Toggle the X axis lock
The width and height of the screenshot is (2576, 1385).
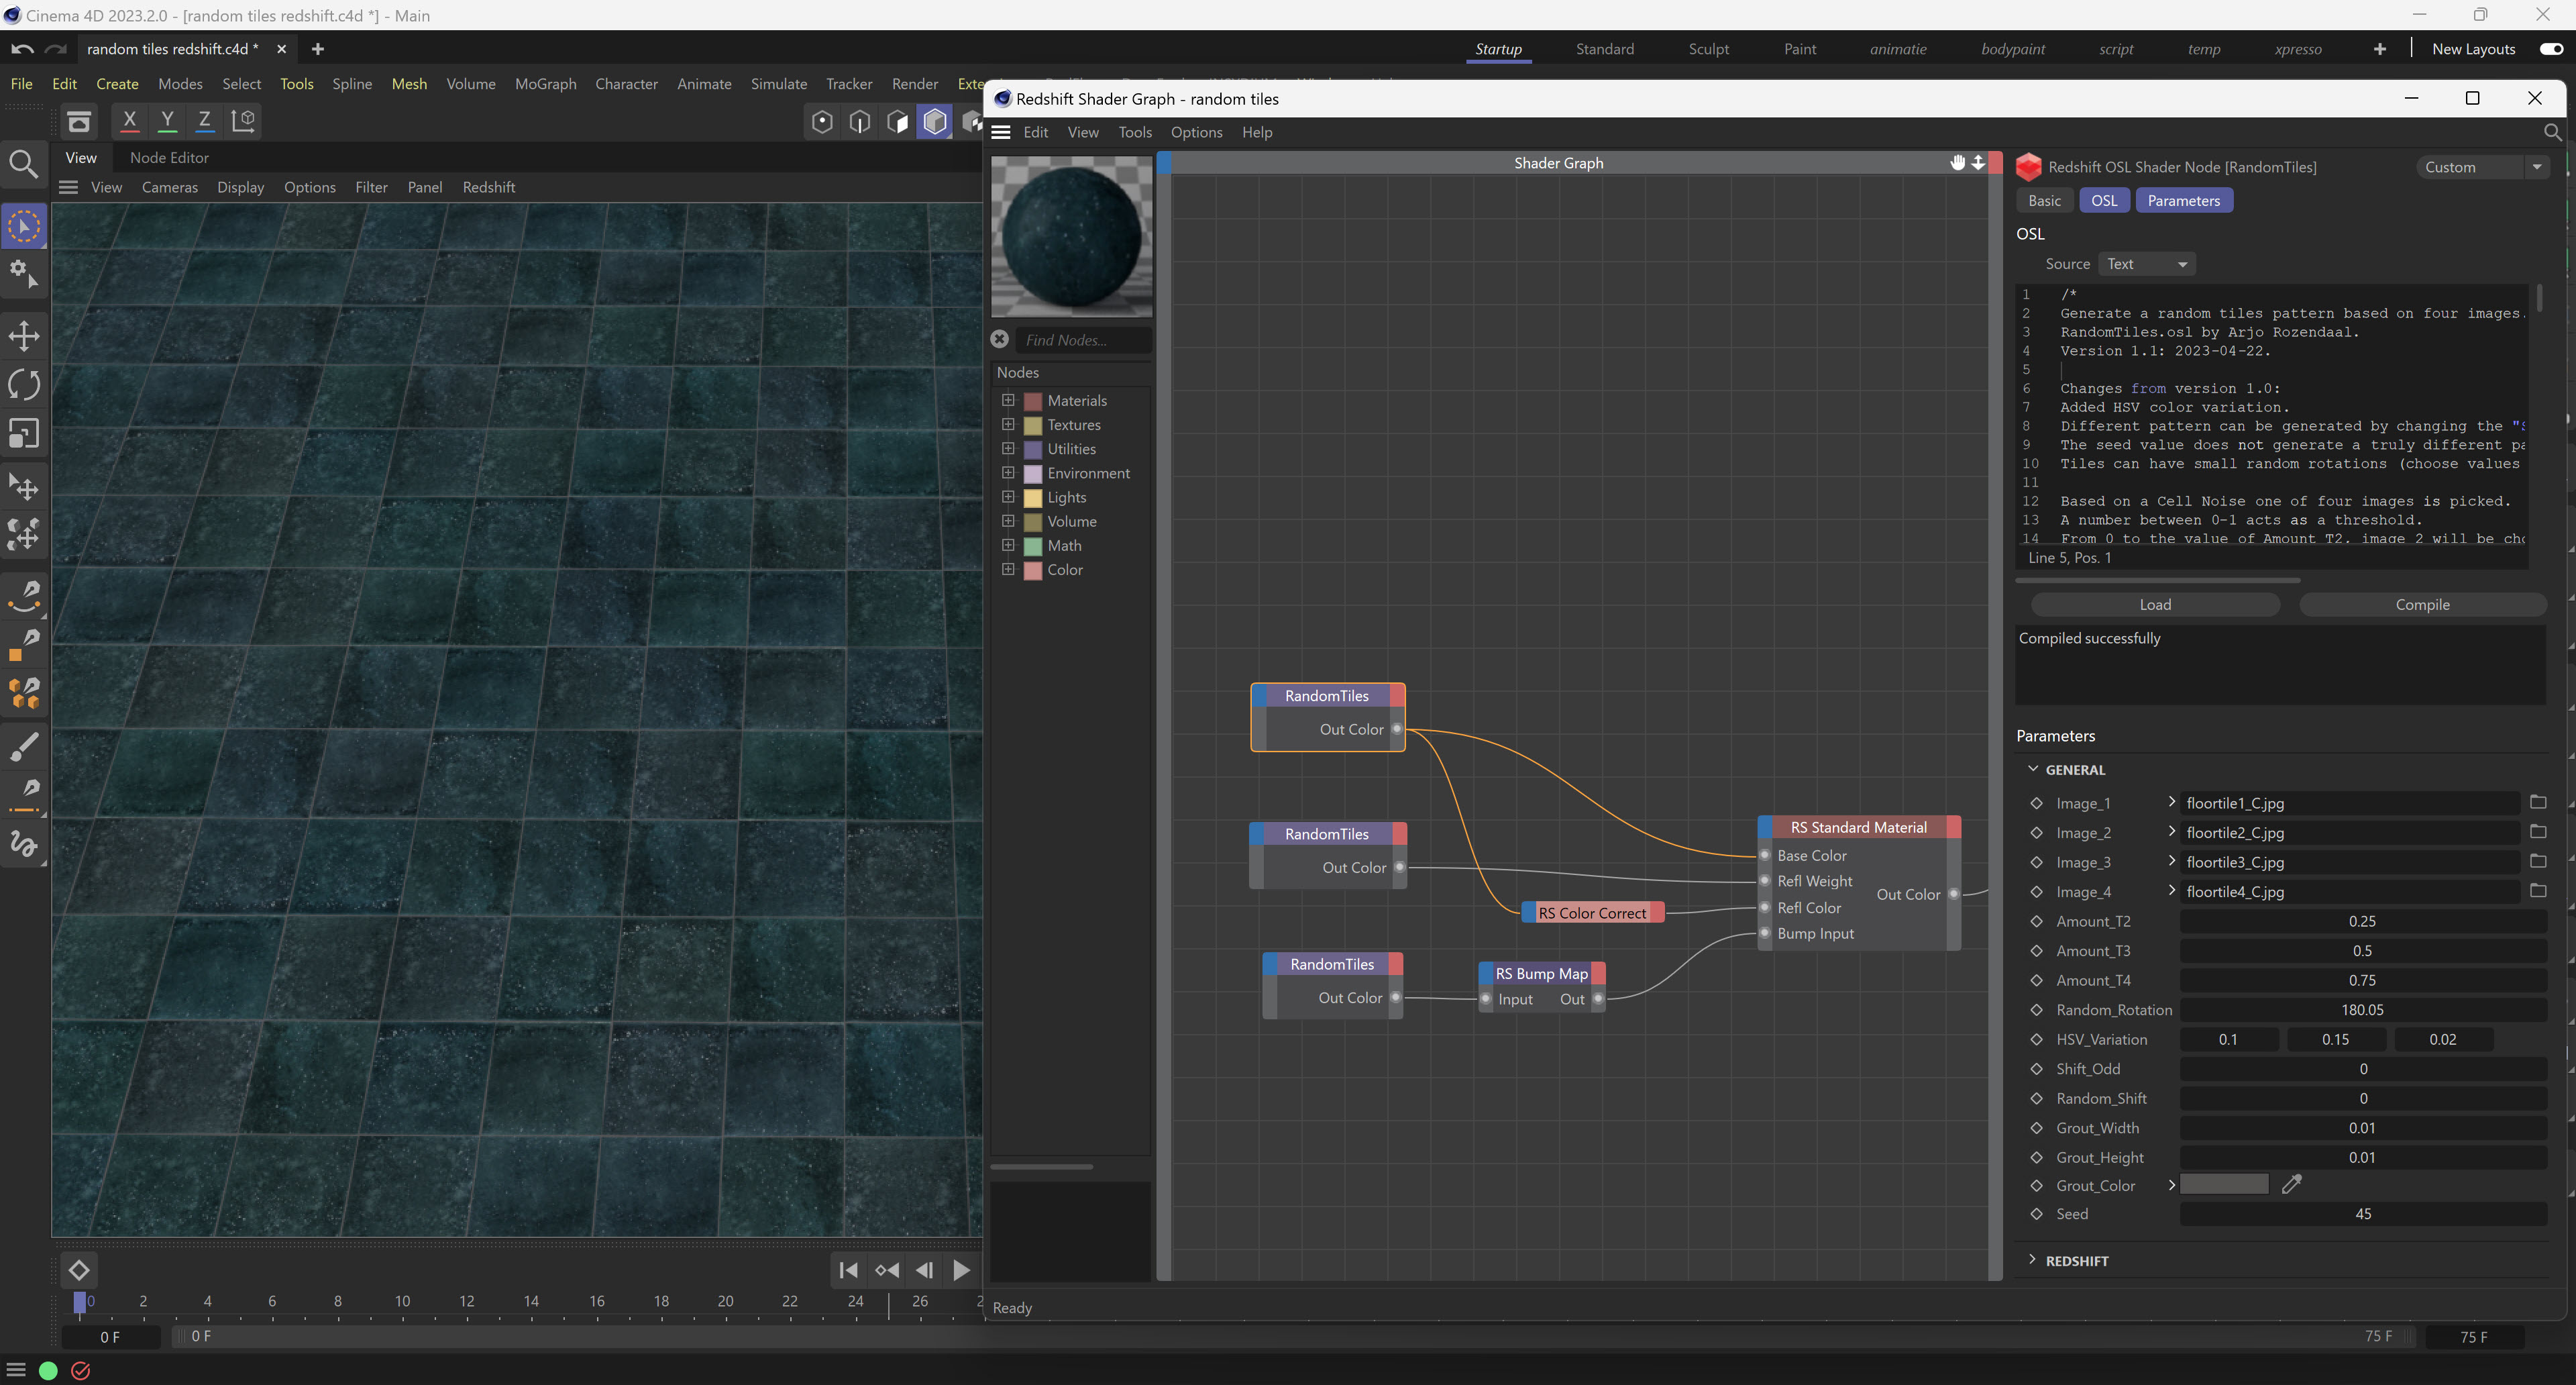pyautogui.click(x=129, y=121)
